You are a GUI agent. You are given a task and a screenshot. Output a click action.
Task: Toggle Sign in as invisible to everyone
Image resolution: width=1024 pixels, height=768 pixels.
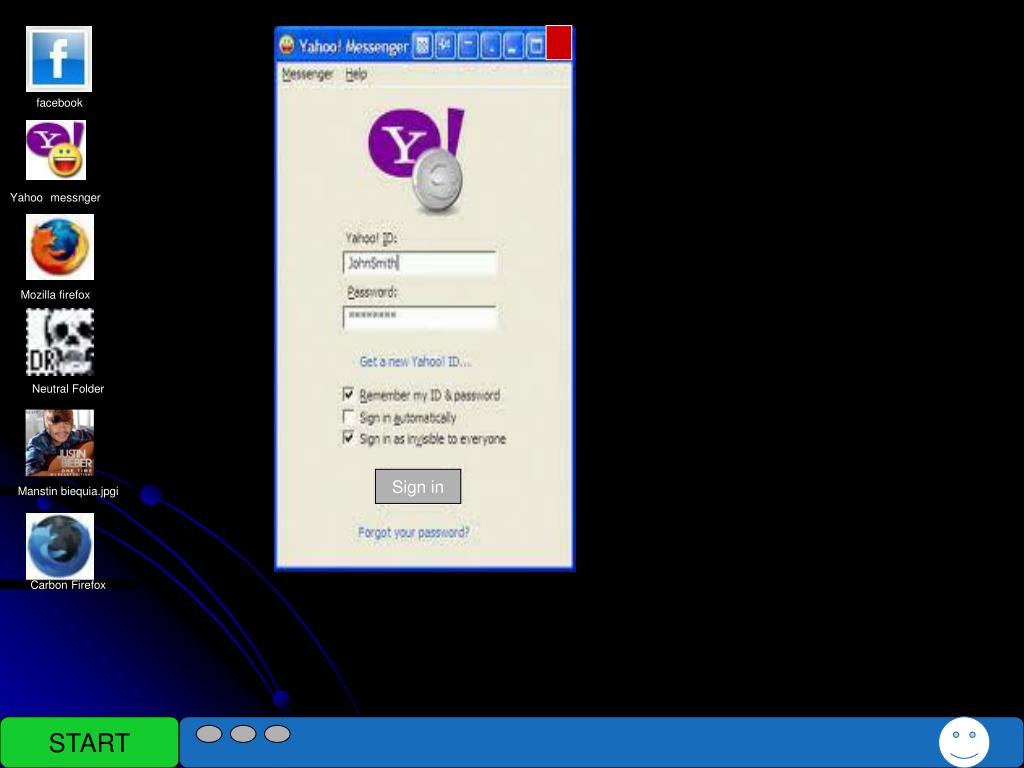349,438
